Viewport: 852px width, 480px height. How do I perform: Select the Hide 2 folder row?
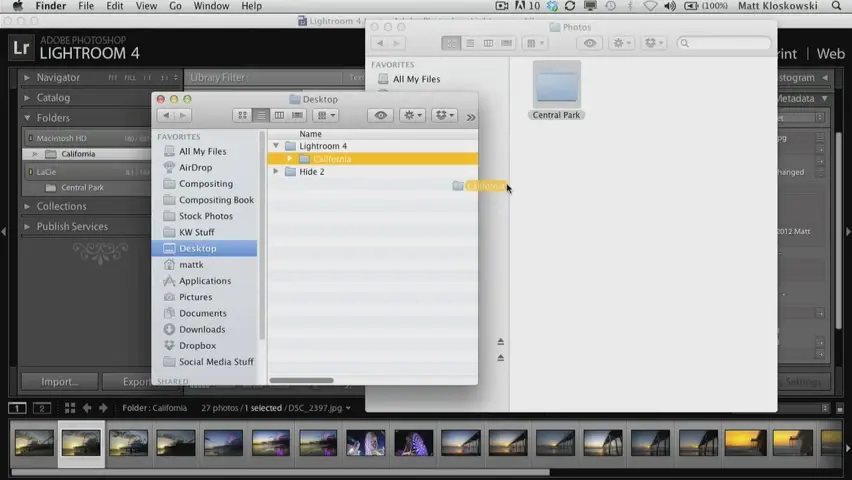click(x=373, y=171)
